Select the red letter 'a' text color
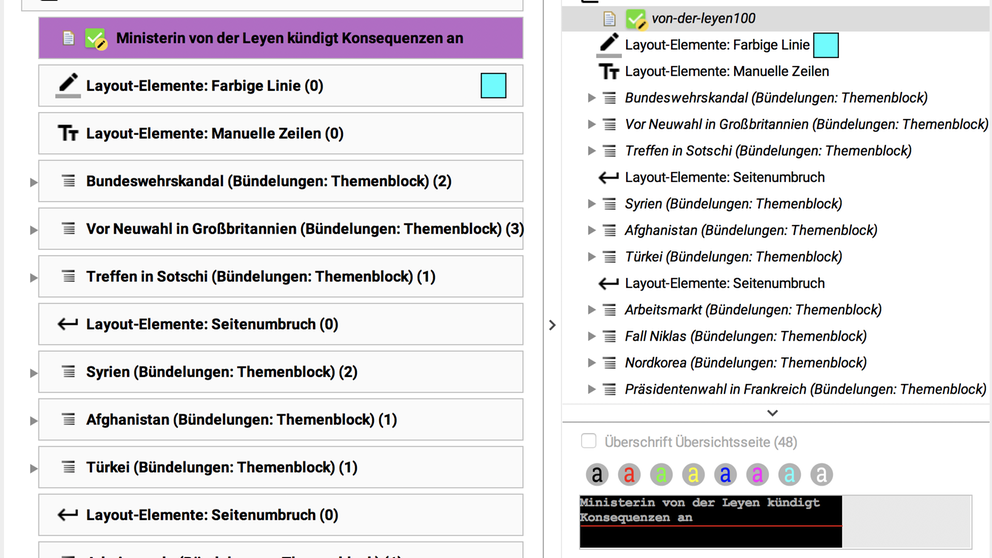 [x=629, y=475]
